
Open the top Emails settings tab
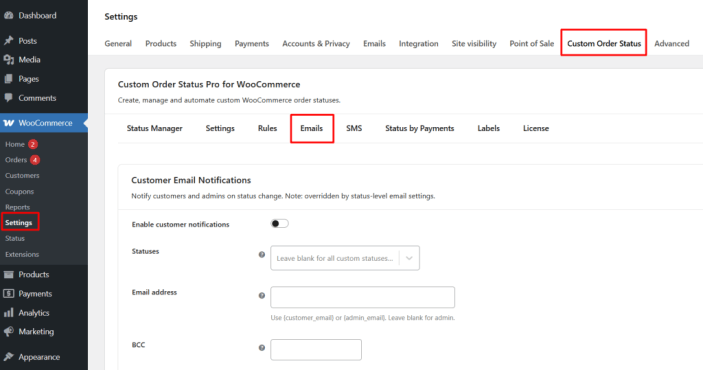click(374, 44)
